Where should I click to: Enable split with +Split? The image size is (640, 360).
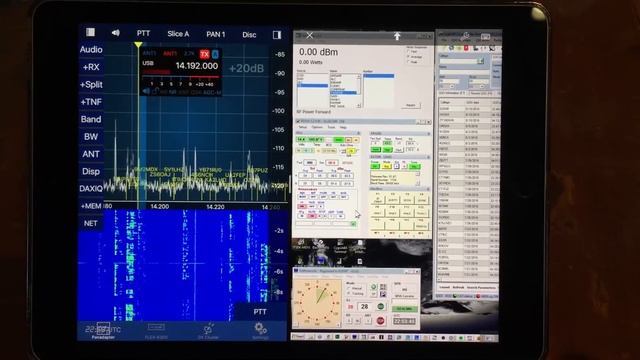[91, 84]
